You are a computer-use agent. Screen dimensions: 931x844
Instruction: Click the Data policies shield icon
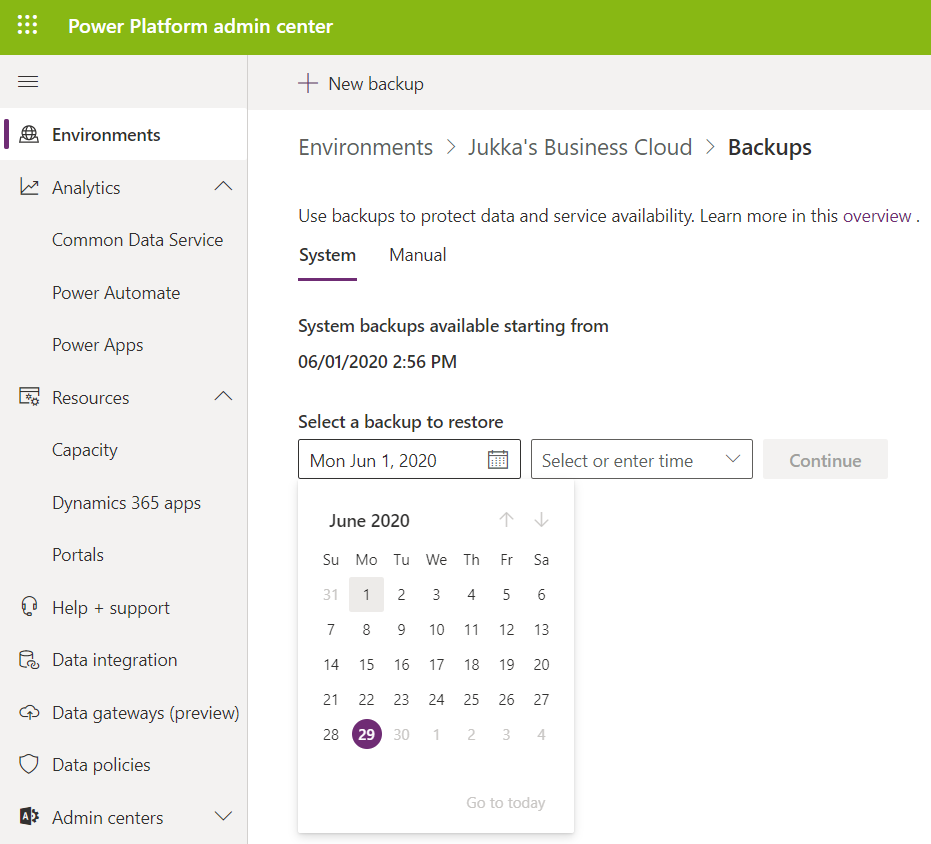(29, 764)
